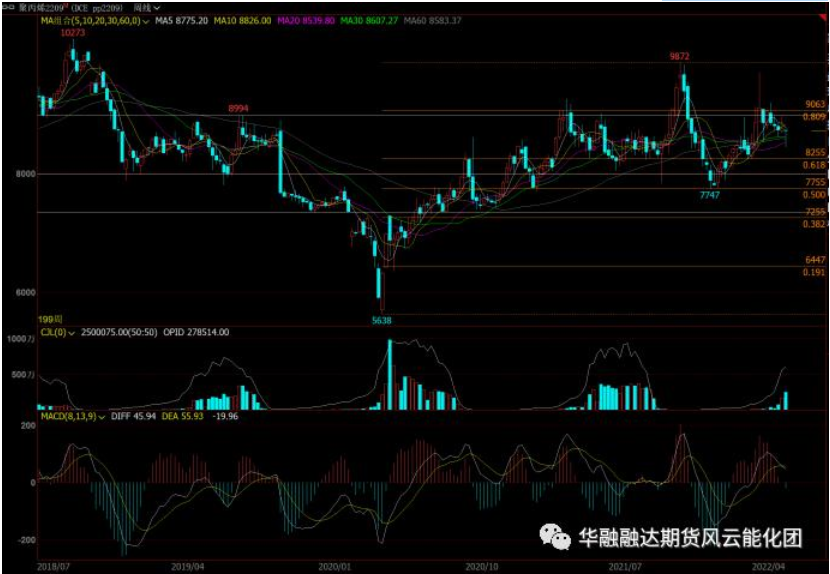Viewport: 830px width, 574px height.
Task: Click the 2022/04 date on the time axis
Action: point(770,567)
